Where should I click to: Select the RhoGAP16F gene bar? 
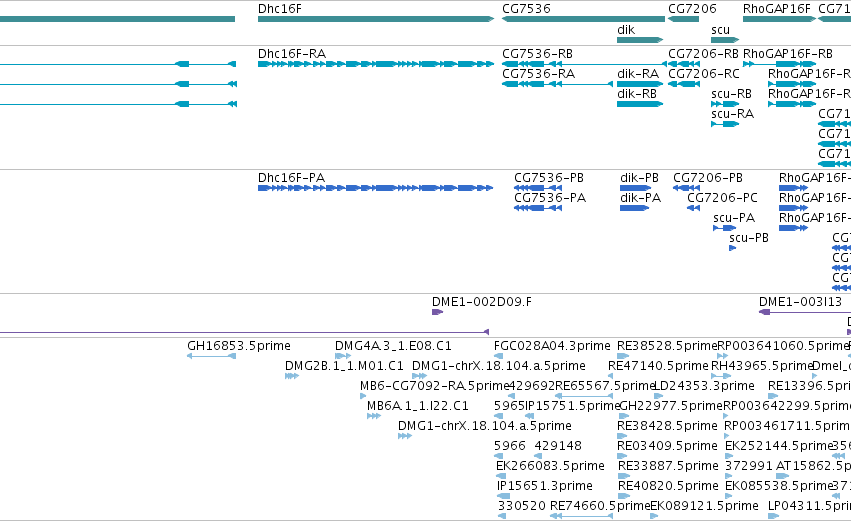[779, 19]
